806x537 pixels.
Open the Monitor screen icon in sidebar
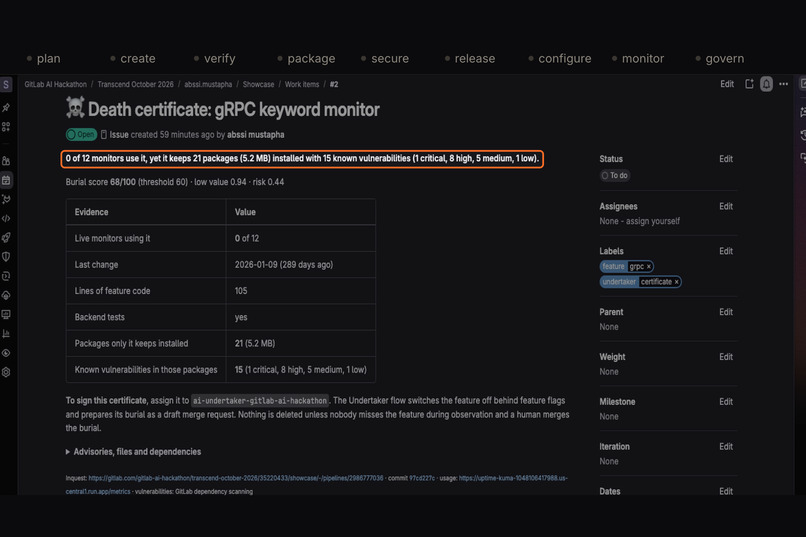[x=6, y=314]
